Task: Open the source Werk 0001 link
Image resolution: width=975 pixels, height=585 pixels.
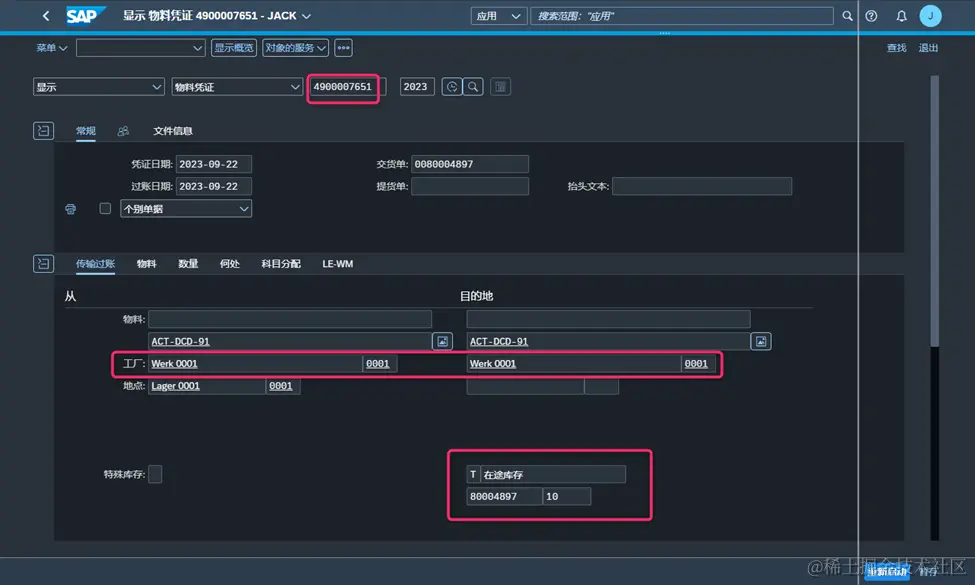Action: point(174,364)
